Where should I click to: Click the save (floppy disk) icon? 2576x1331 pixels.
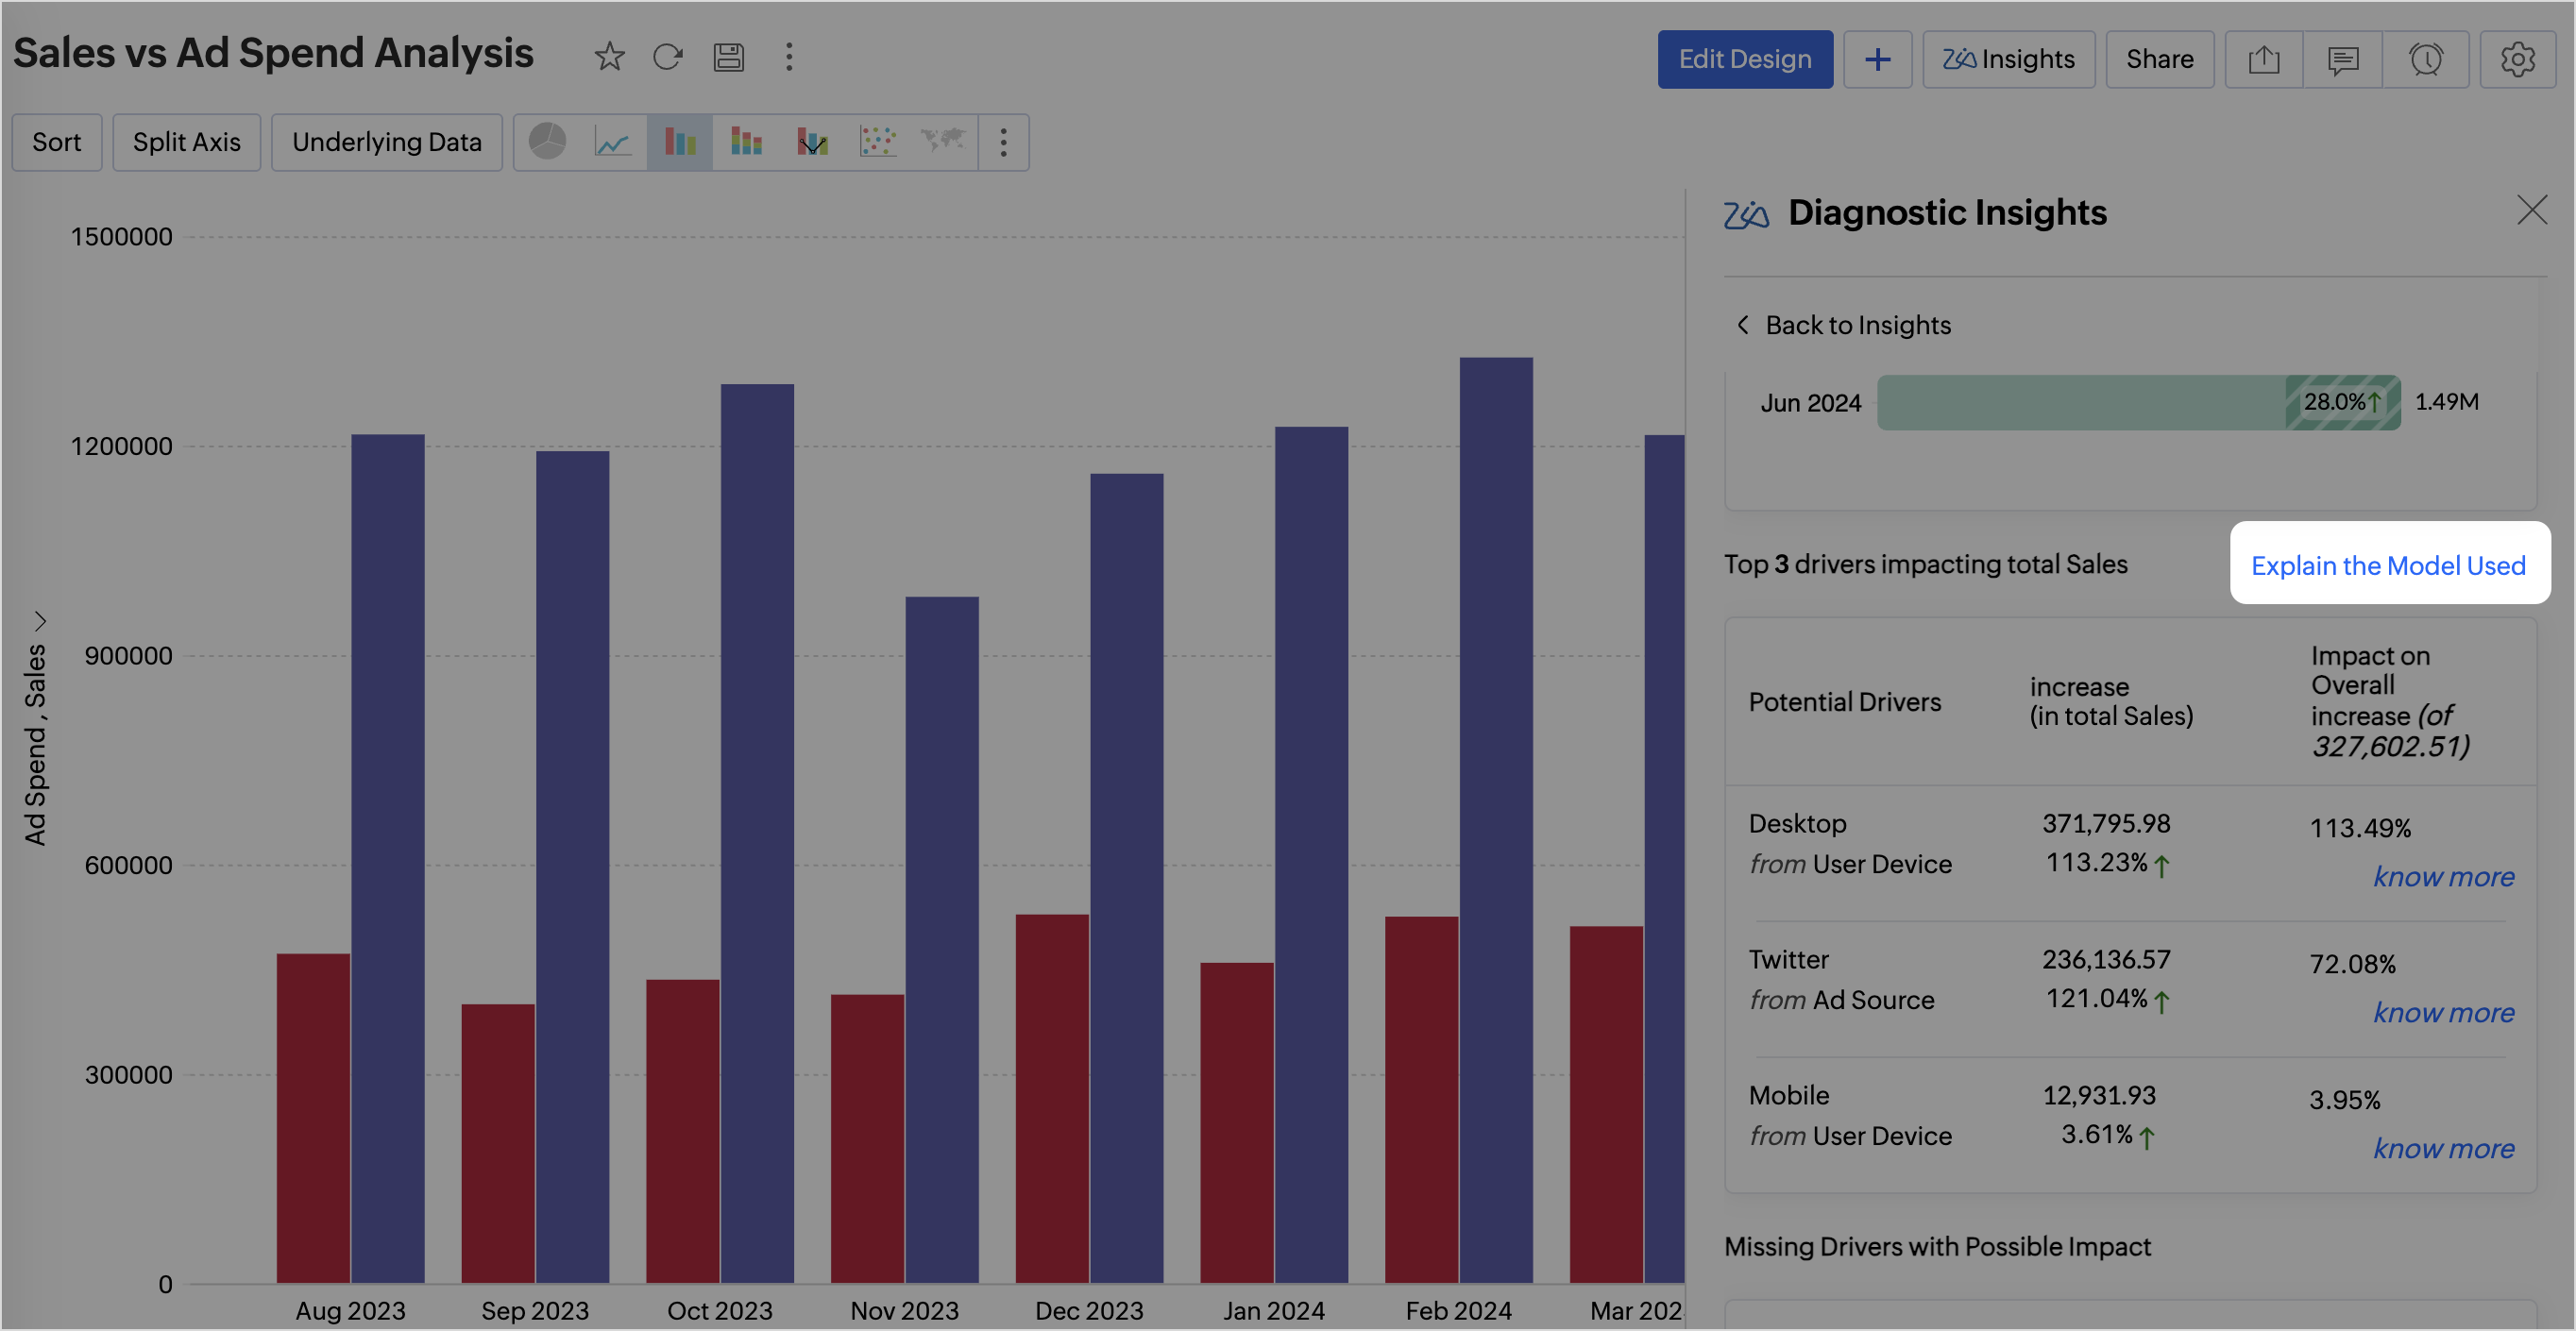(x=728, y=57)
